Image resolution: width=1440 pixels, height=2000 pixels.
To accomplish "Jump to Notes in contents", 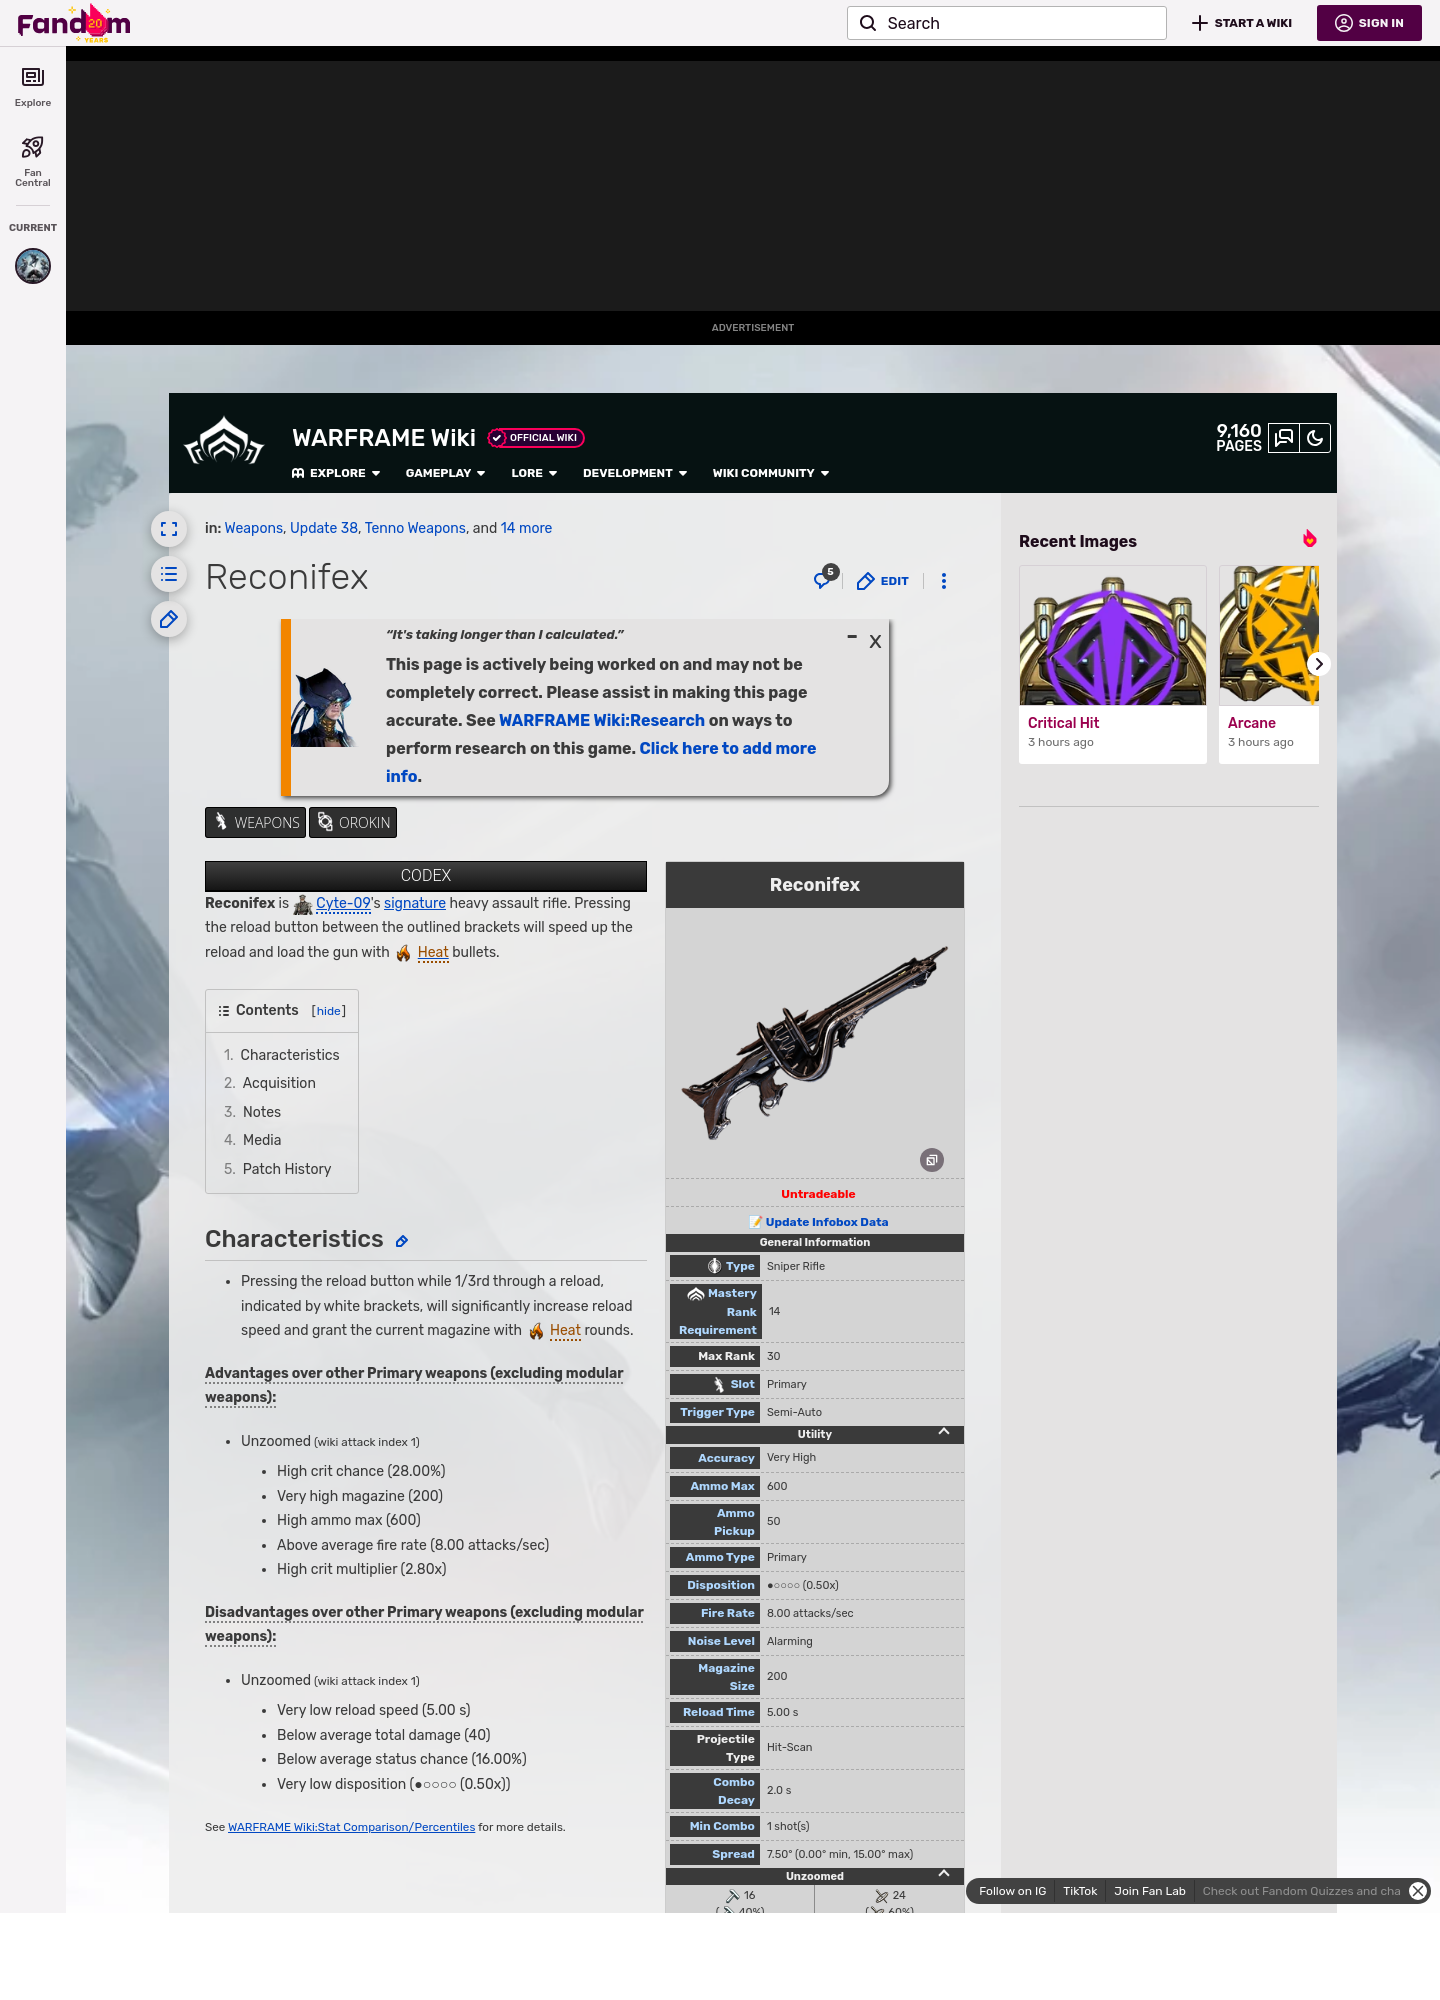I will [262, 1112].
